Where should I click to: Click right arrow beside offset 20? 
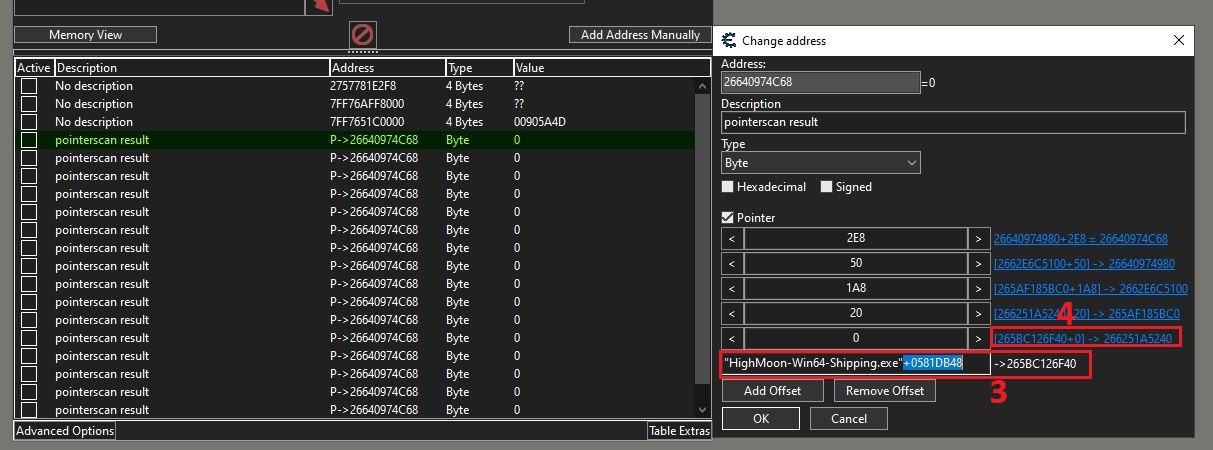pos(977,313)
